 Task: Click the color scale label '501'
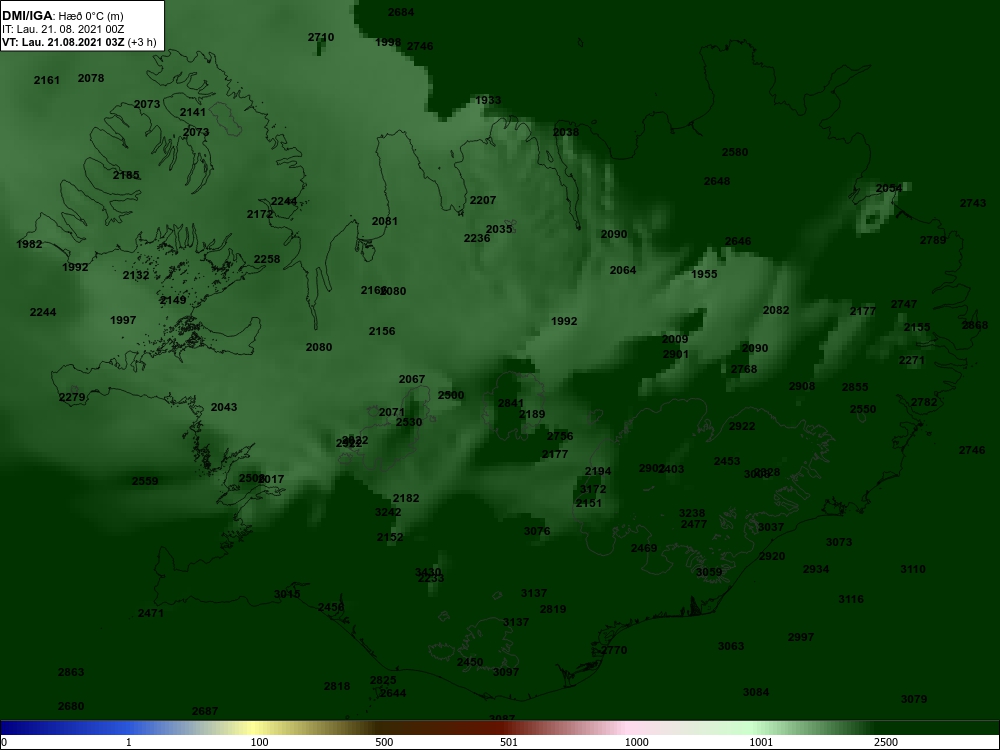click(508, 742)
